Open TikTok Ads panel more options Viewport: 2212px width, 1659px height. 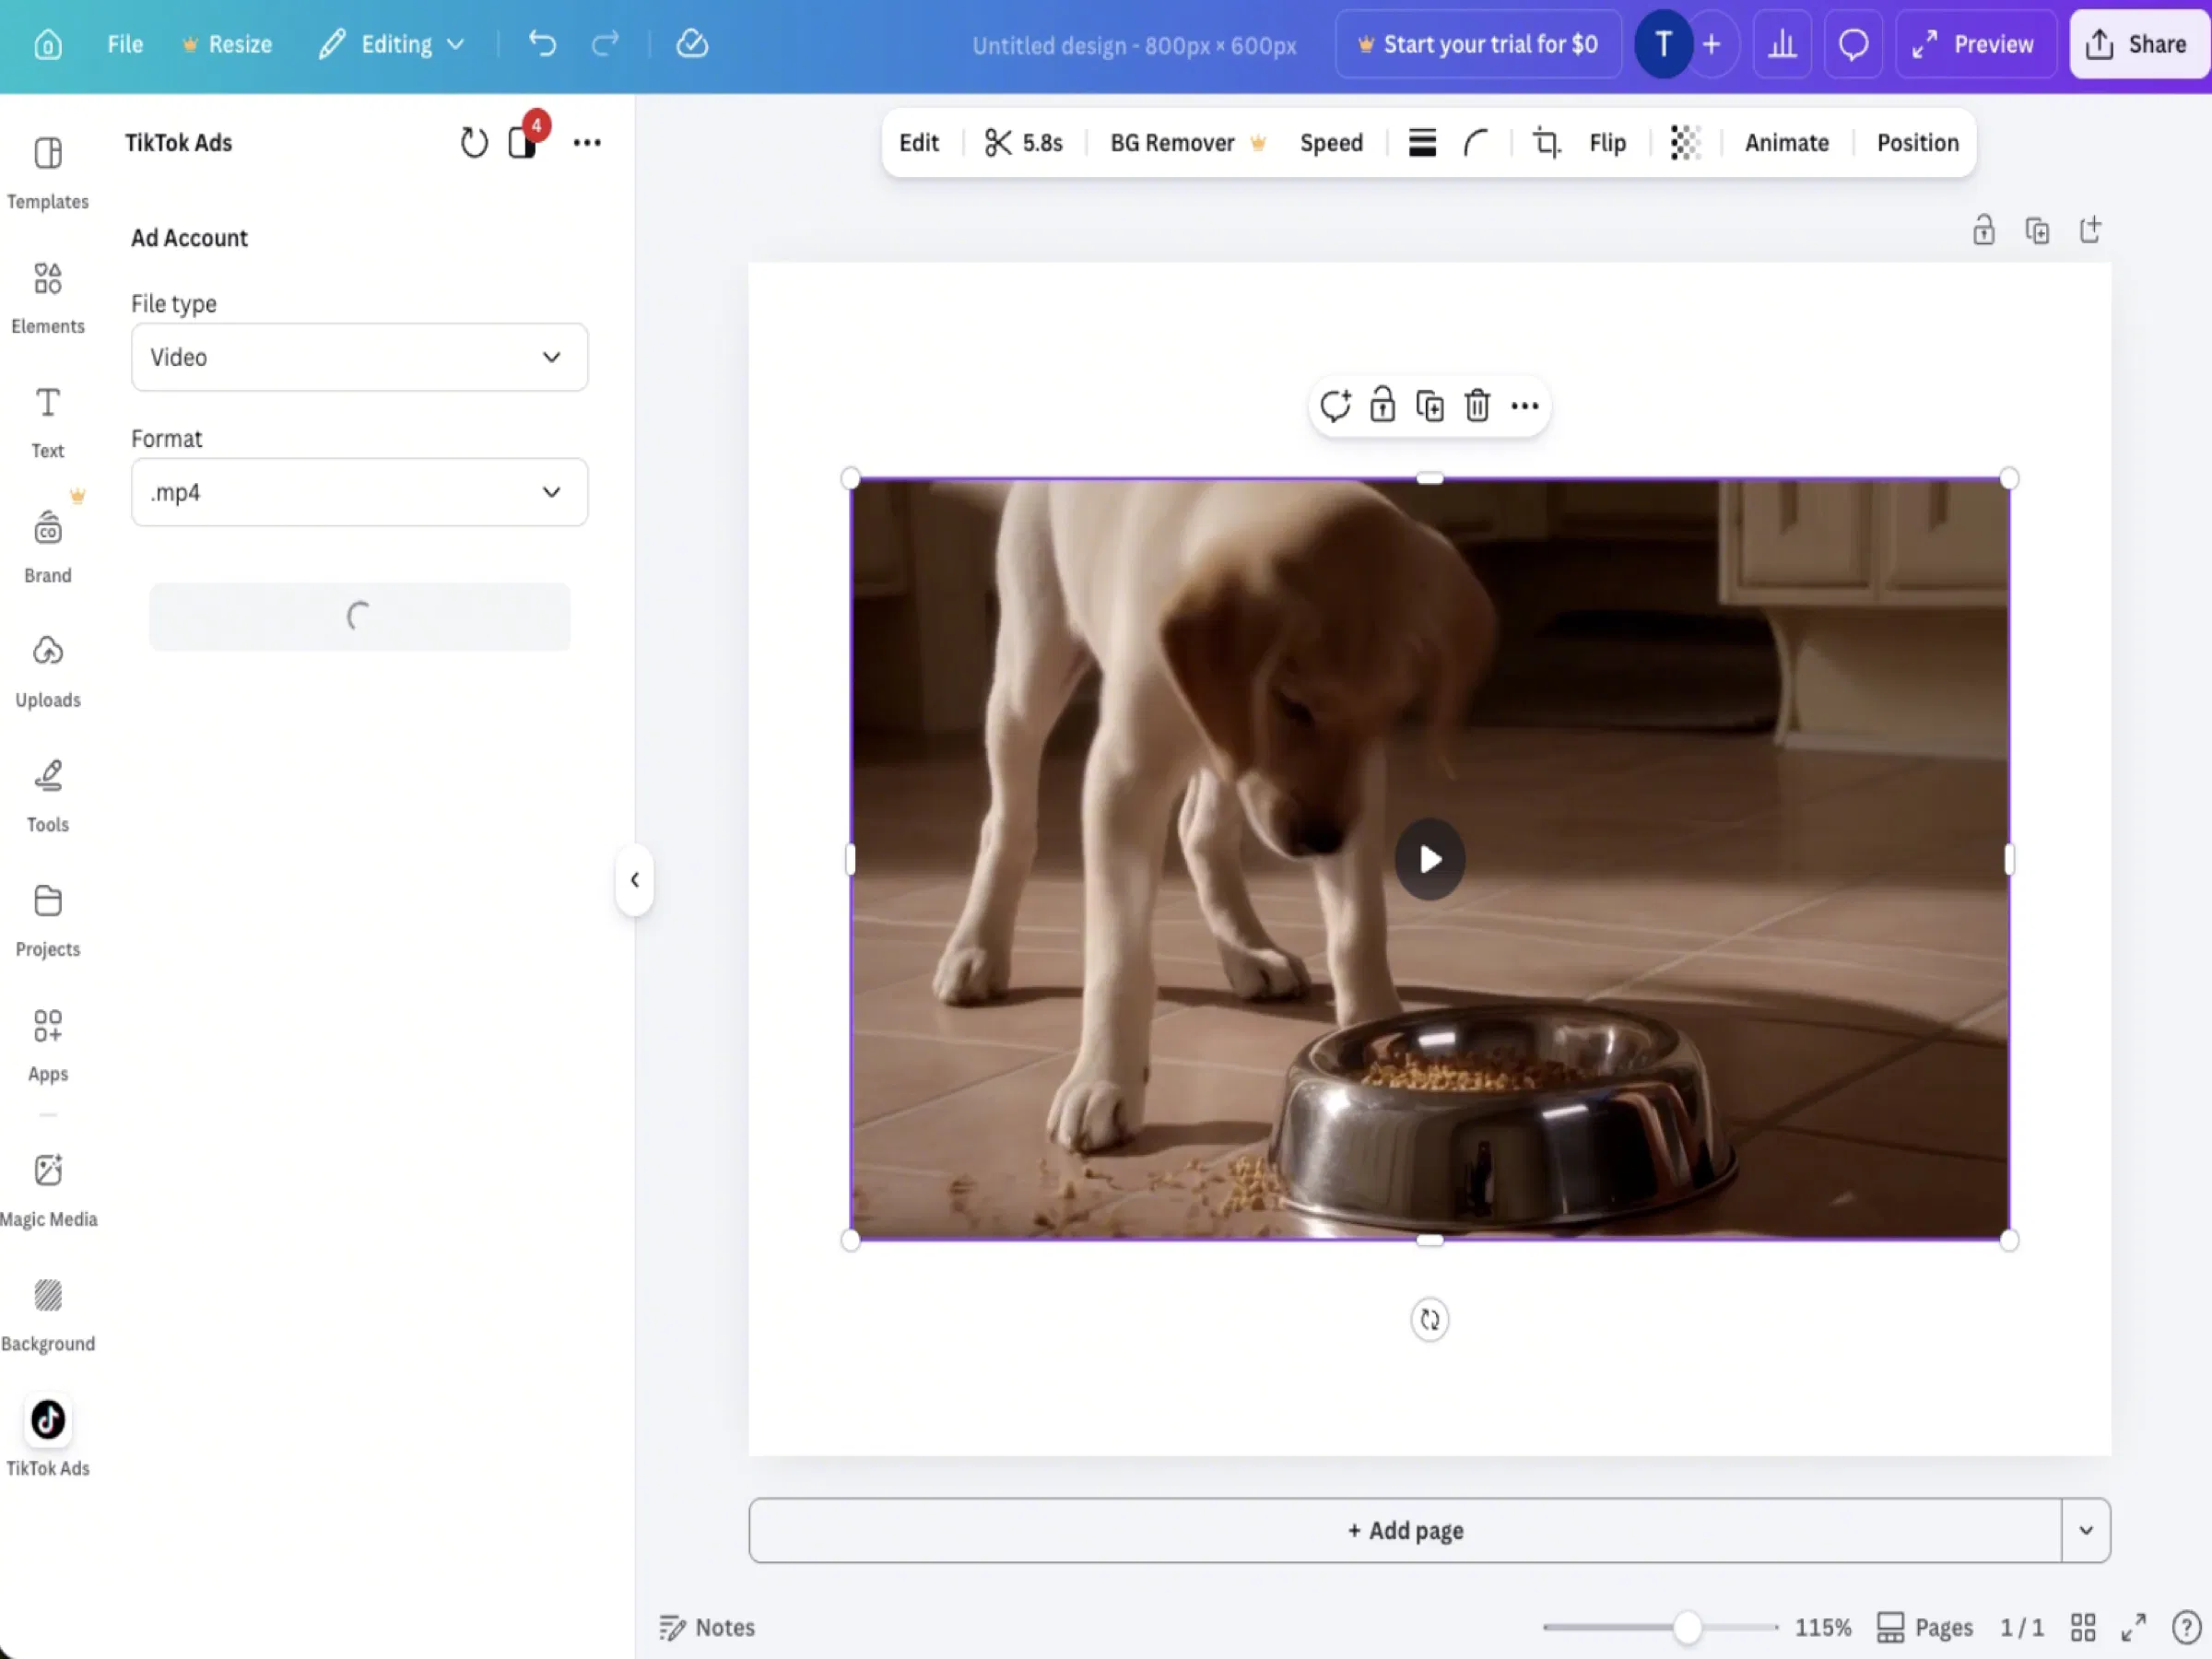587,143
